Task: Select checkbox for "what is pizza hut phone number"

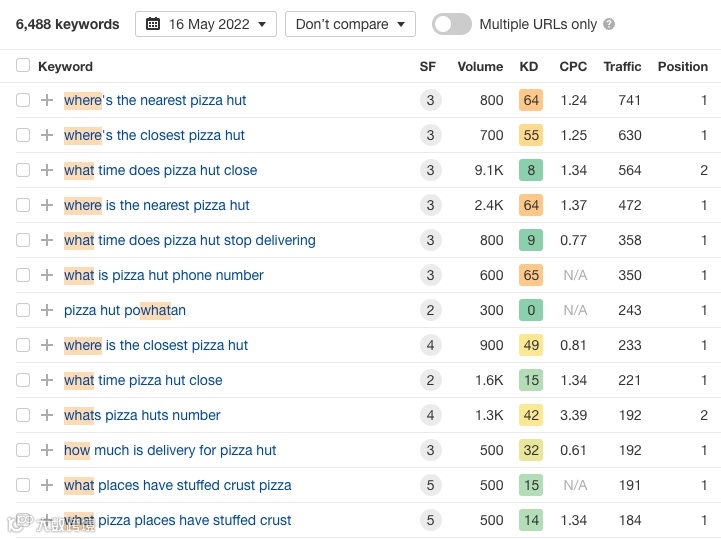Action: [23, 275]
